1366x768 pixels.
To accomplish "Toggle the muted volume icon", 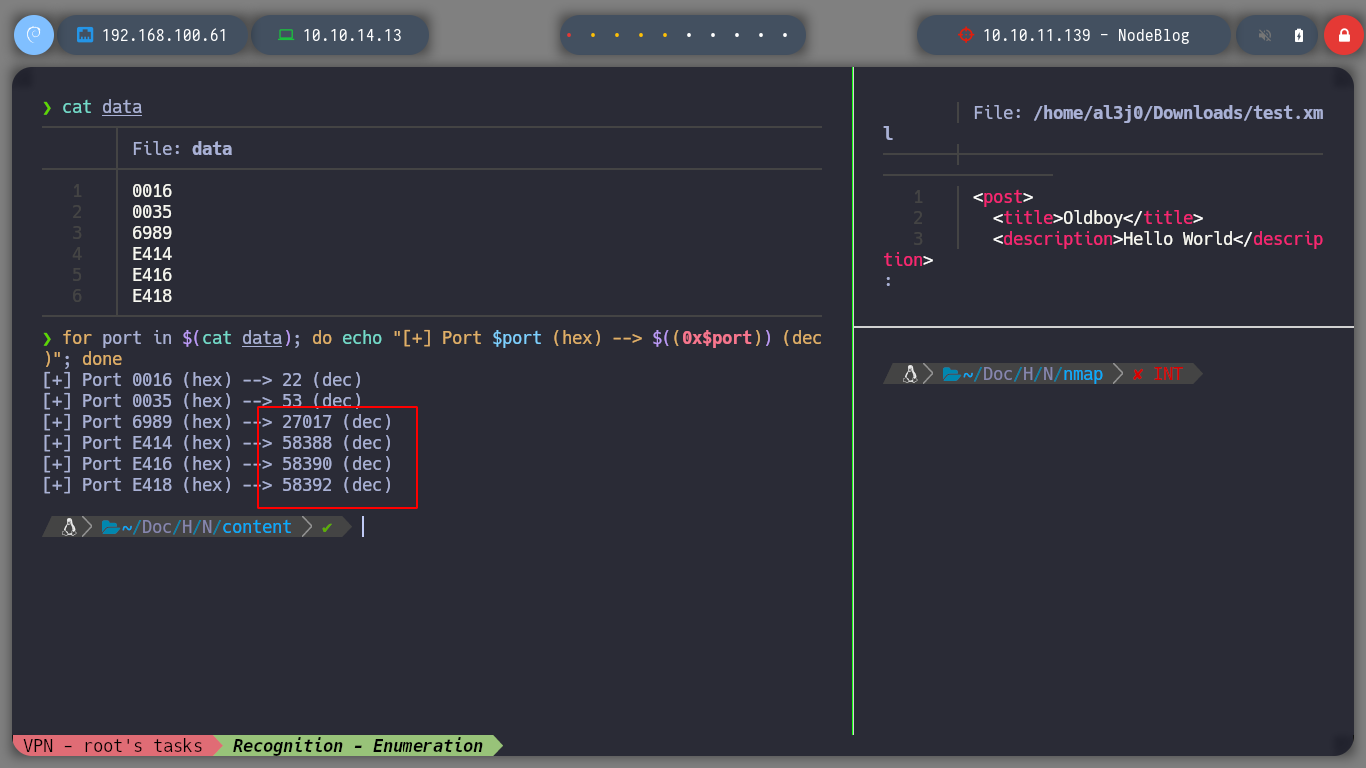I will pos(1265,35).
